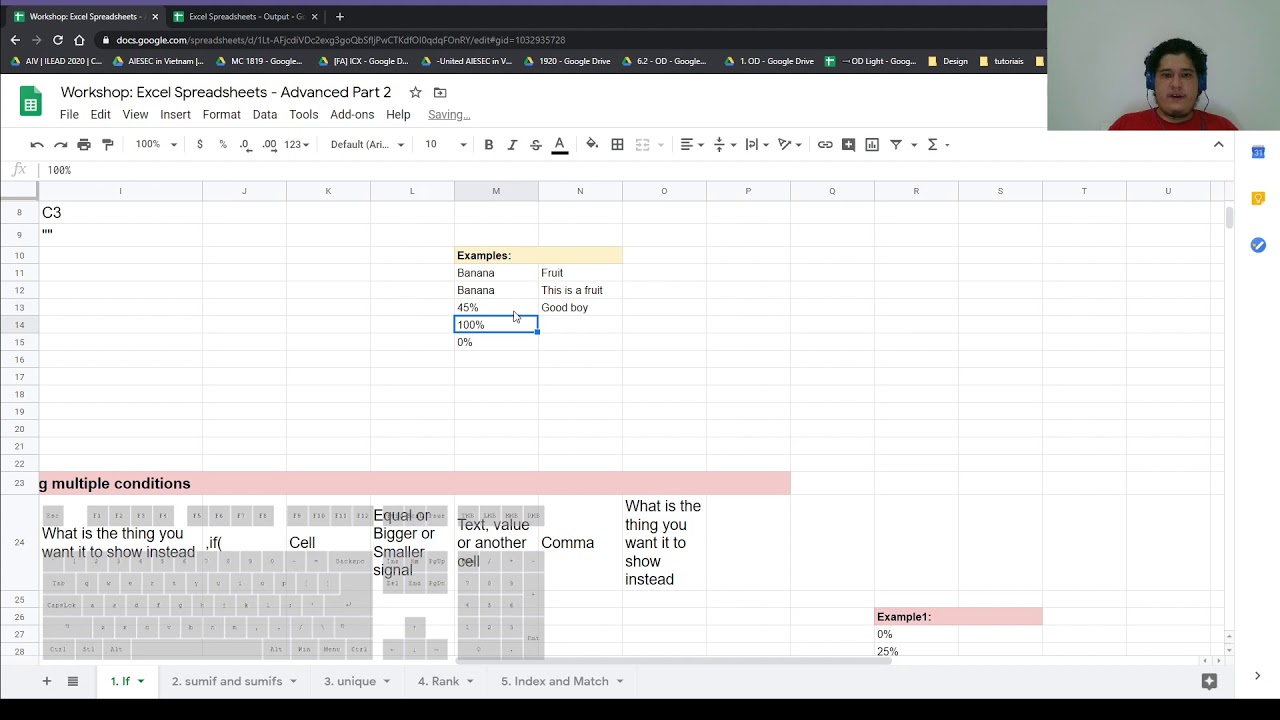Open Google Calendar side panel icon
The height and width of the screenshot is (720, 1280).
click(x=1258, y=152)
